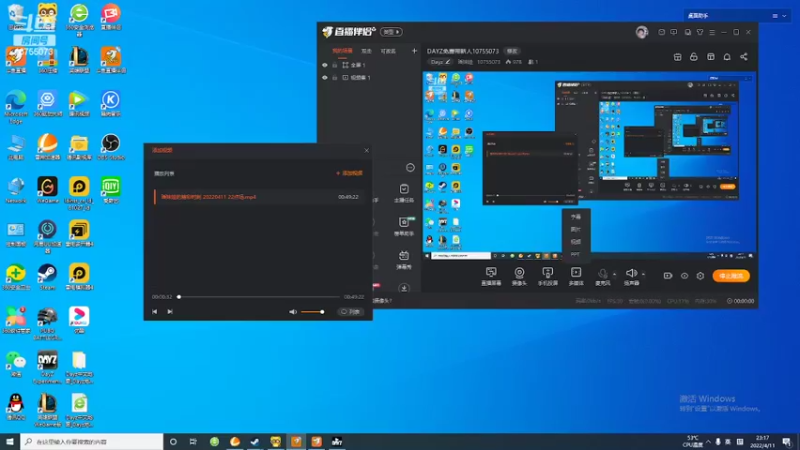Click the download circle icon in the side panel
The width and height of the screenshot is (800, 450).
coord(404,288)
